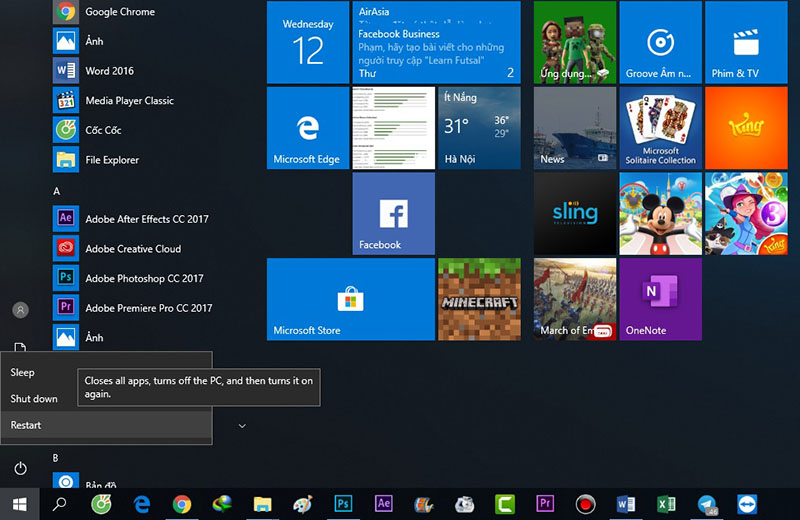Open the document chart preview tile
Viewport: 800px width, 520px height.
click(x=393, y=128)
